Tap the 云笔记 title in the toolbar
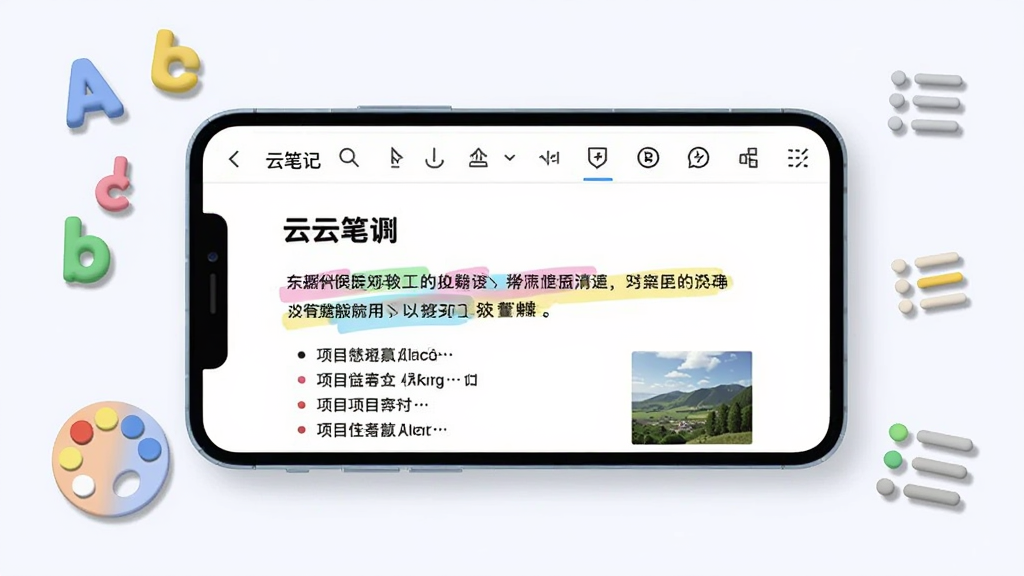Screen dimensions: 1024x576 [x=293, y=160]
